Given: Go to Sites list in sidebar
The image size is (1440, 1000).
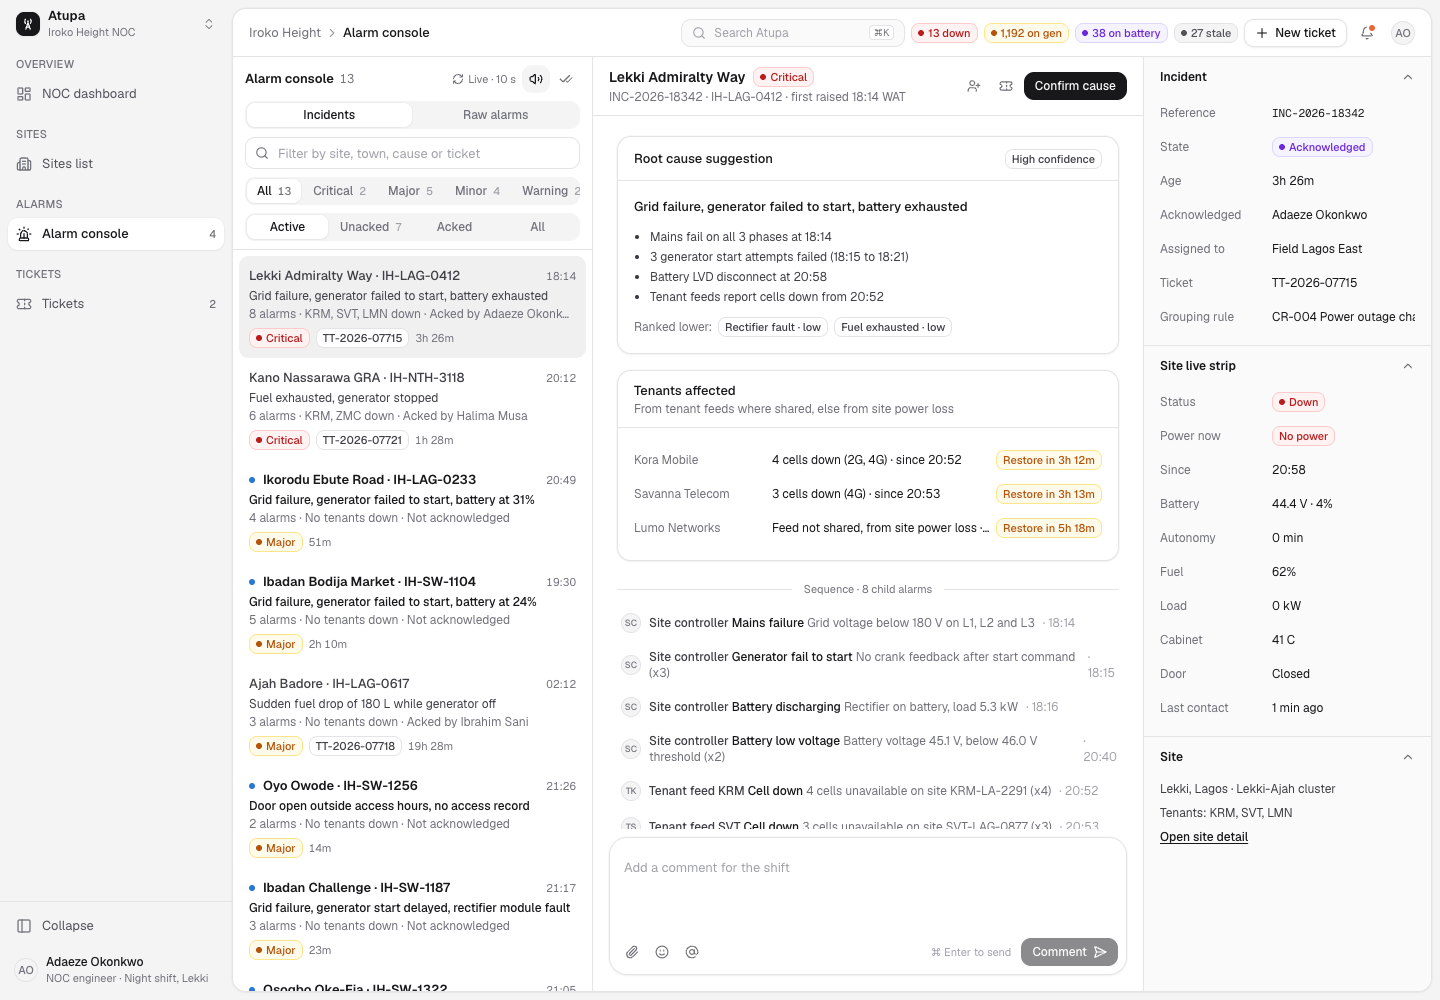Looking at the screenshot, I should pos(116,164).
